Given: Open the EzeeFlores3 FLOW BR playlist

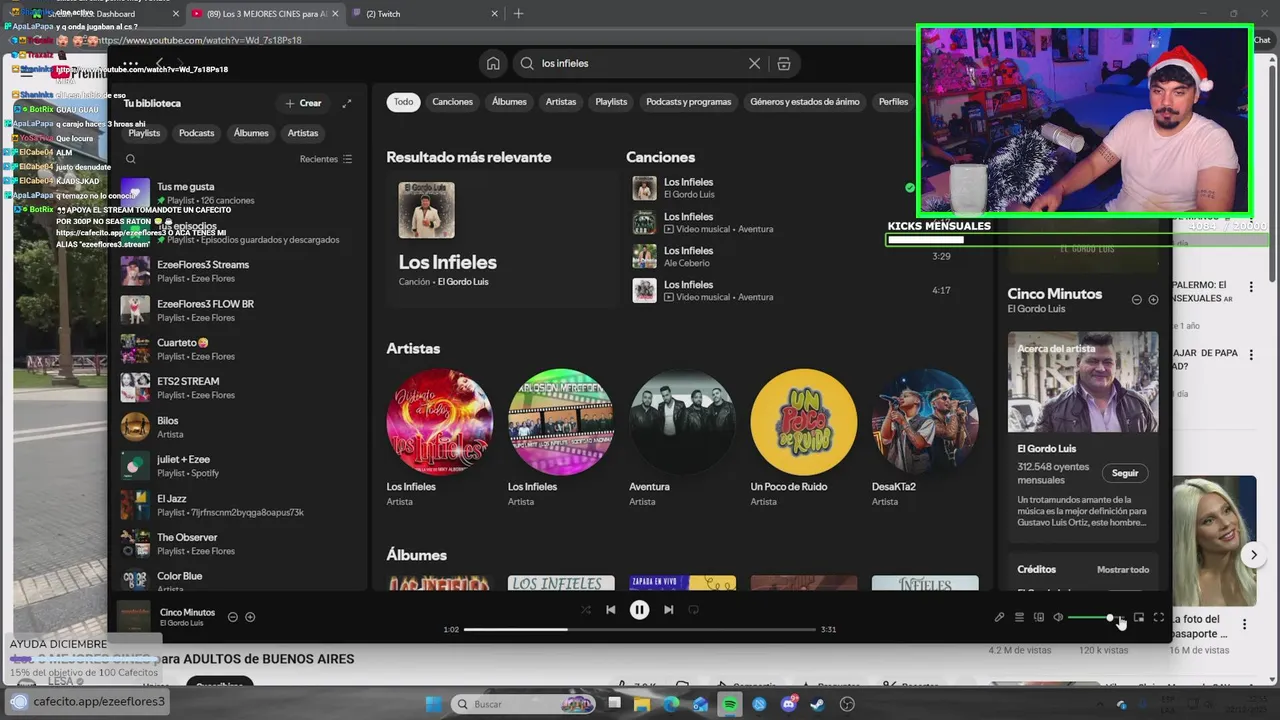Looking at the screenshot, I should (x=238, y=310).
